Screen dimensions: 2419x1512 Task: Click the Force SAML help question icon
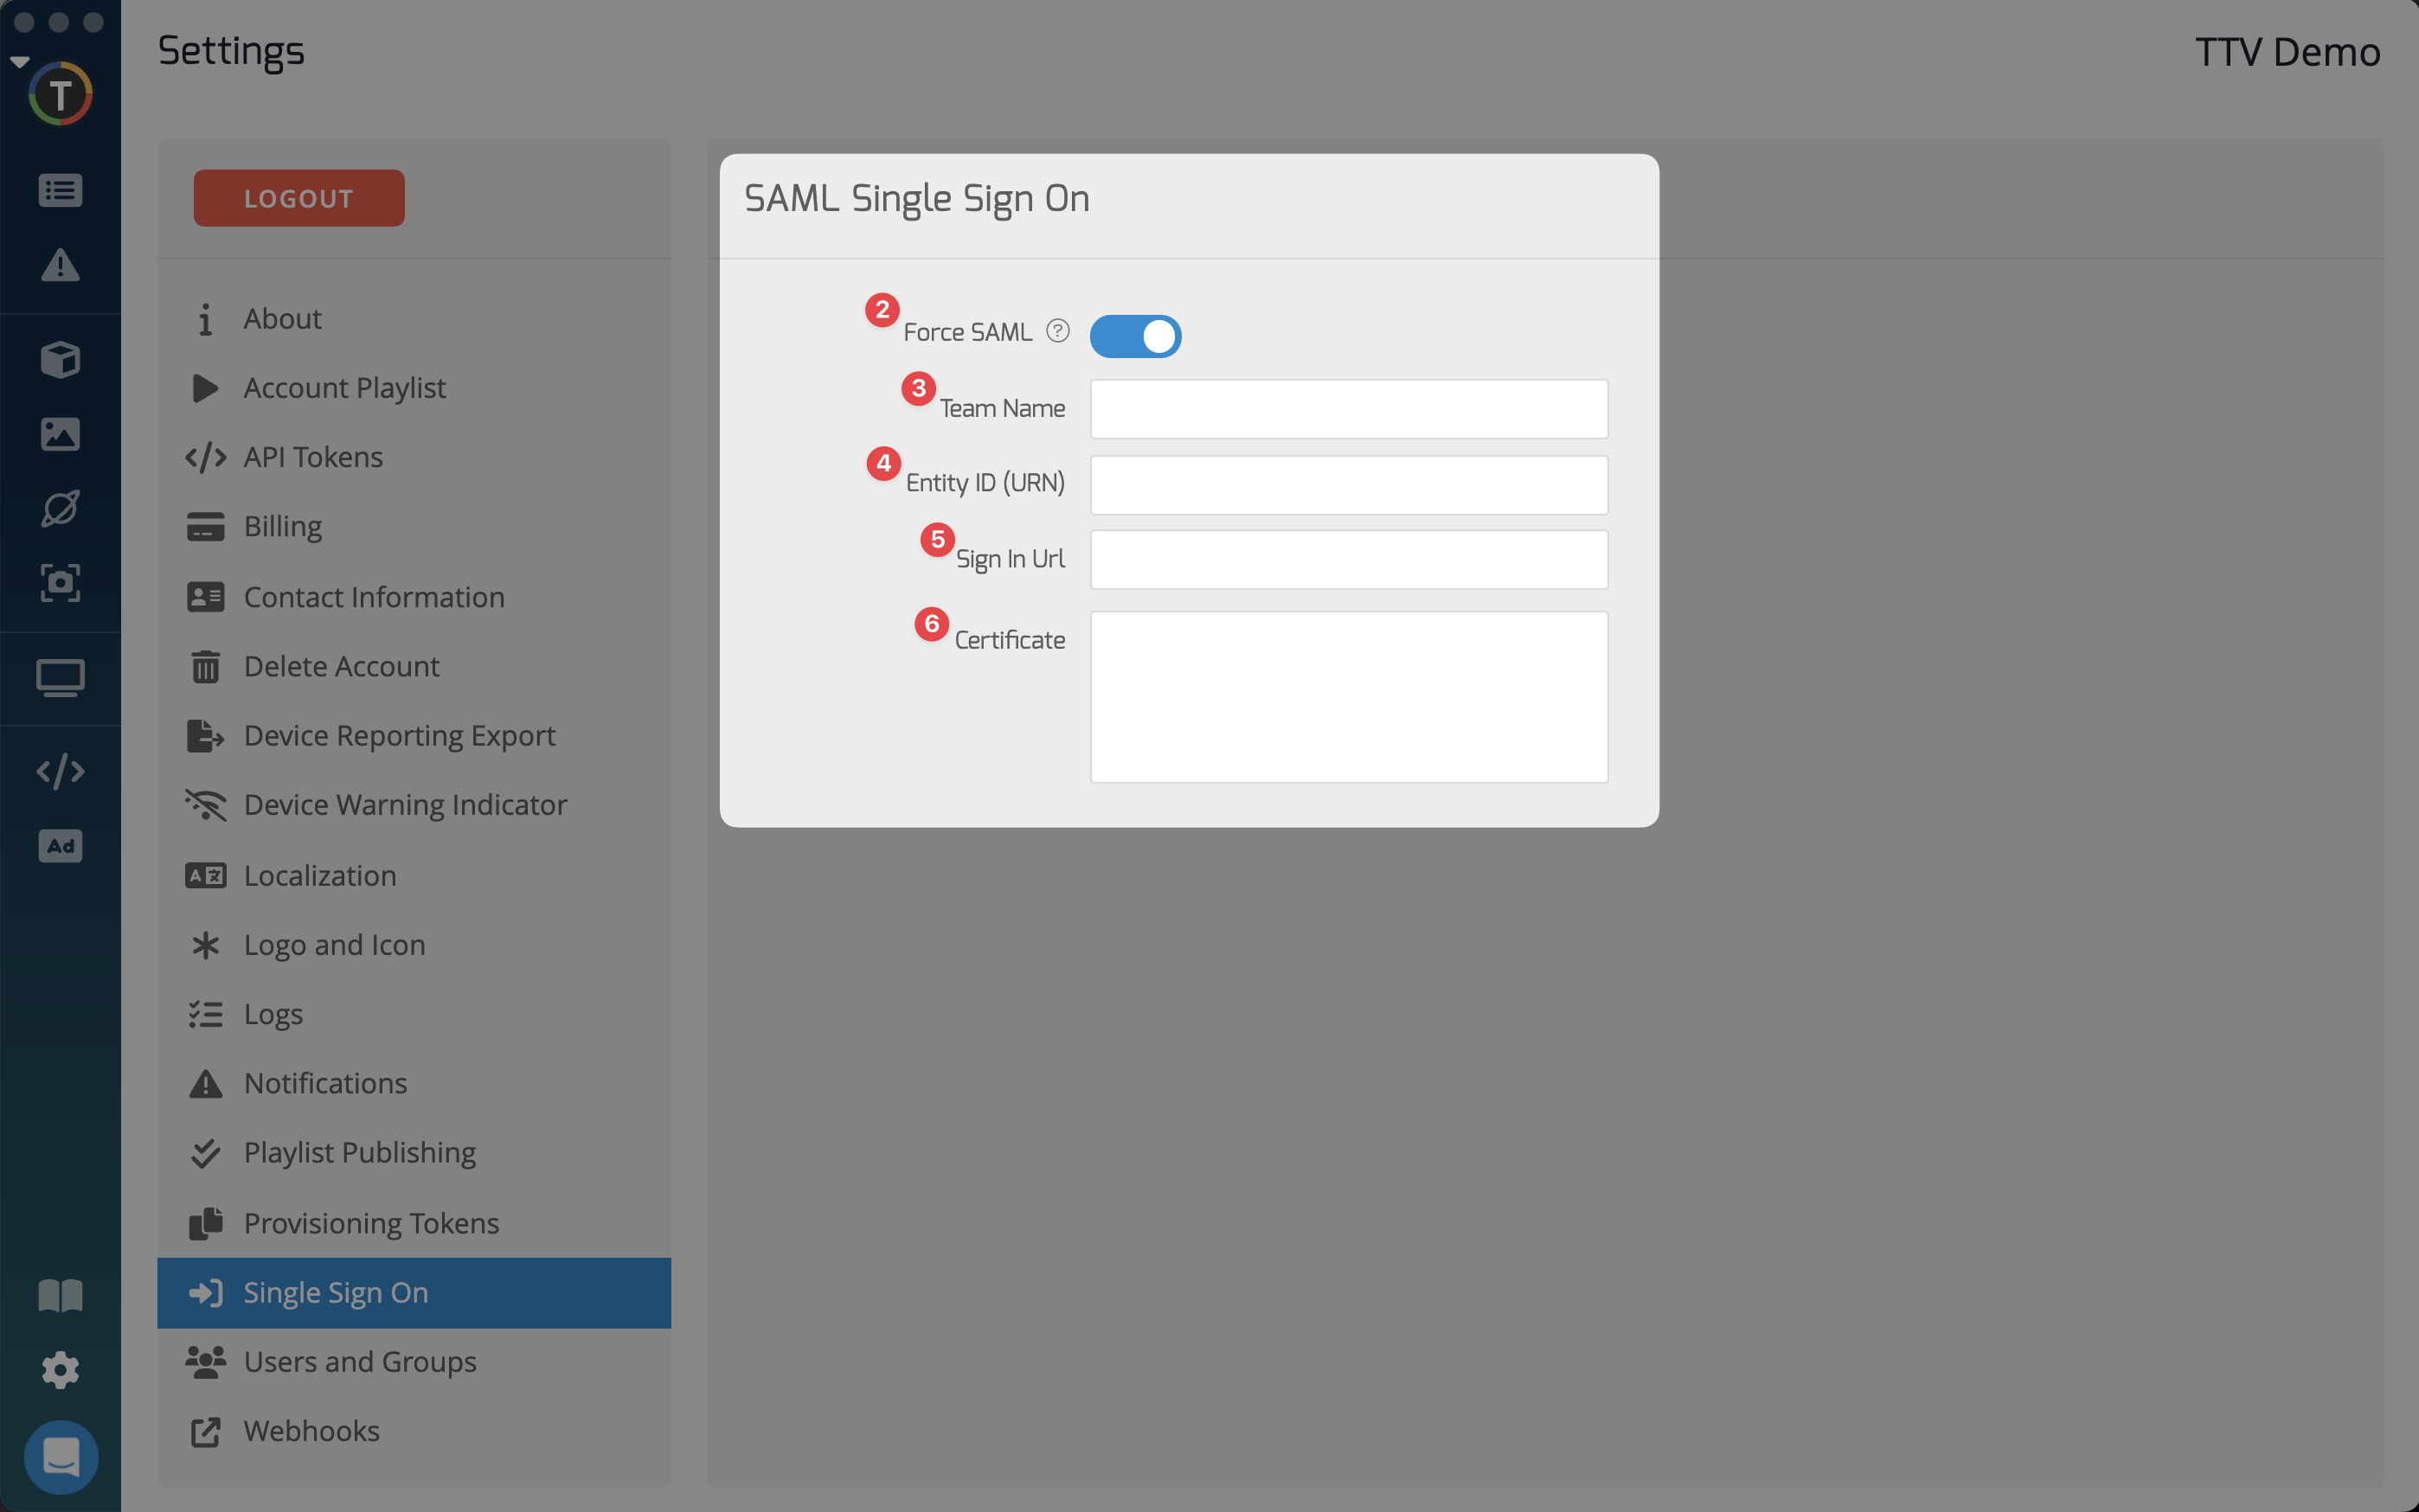(1057, 331)
